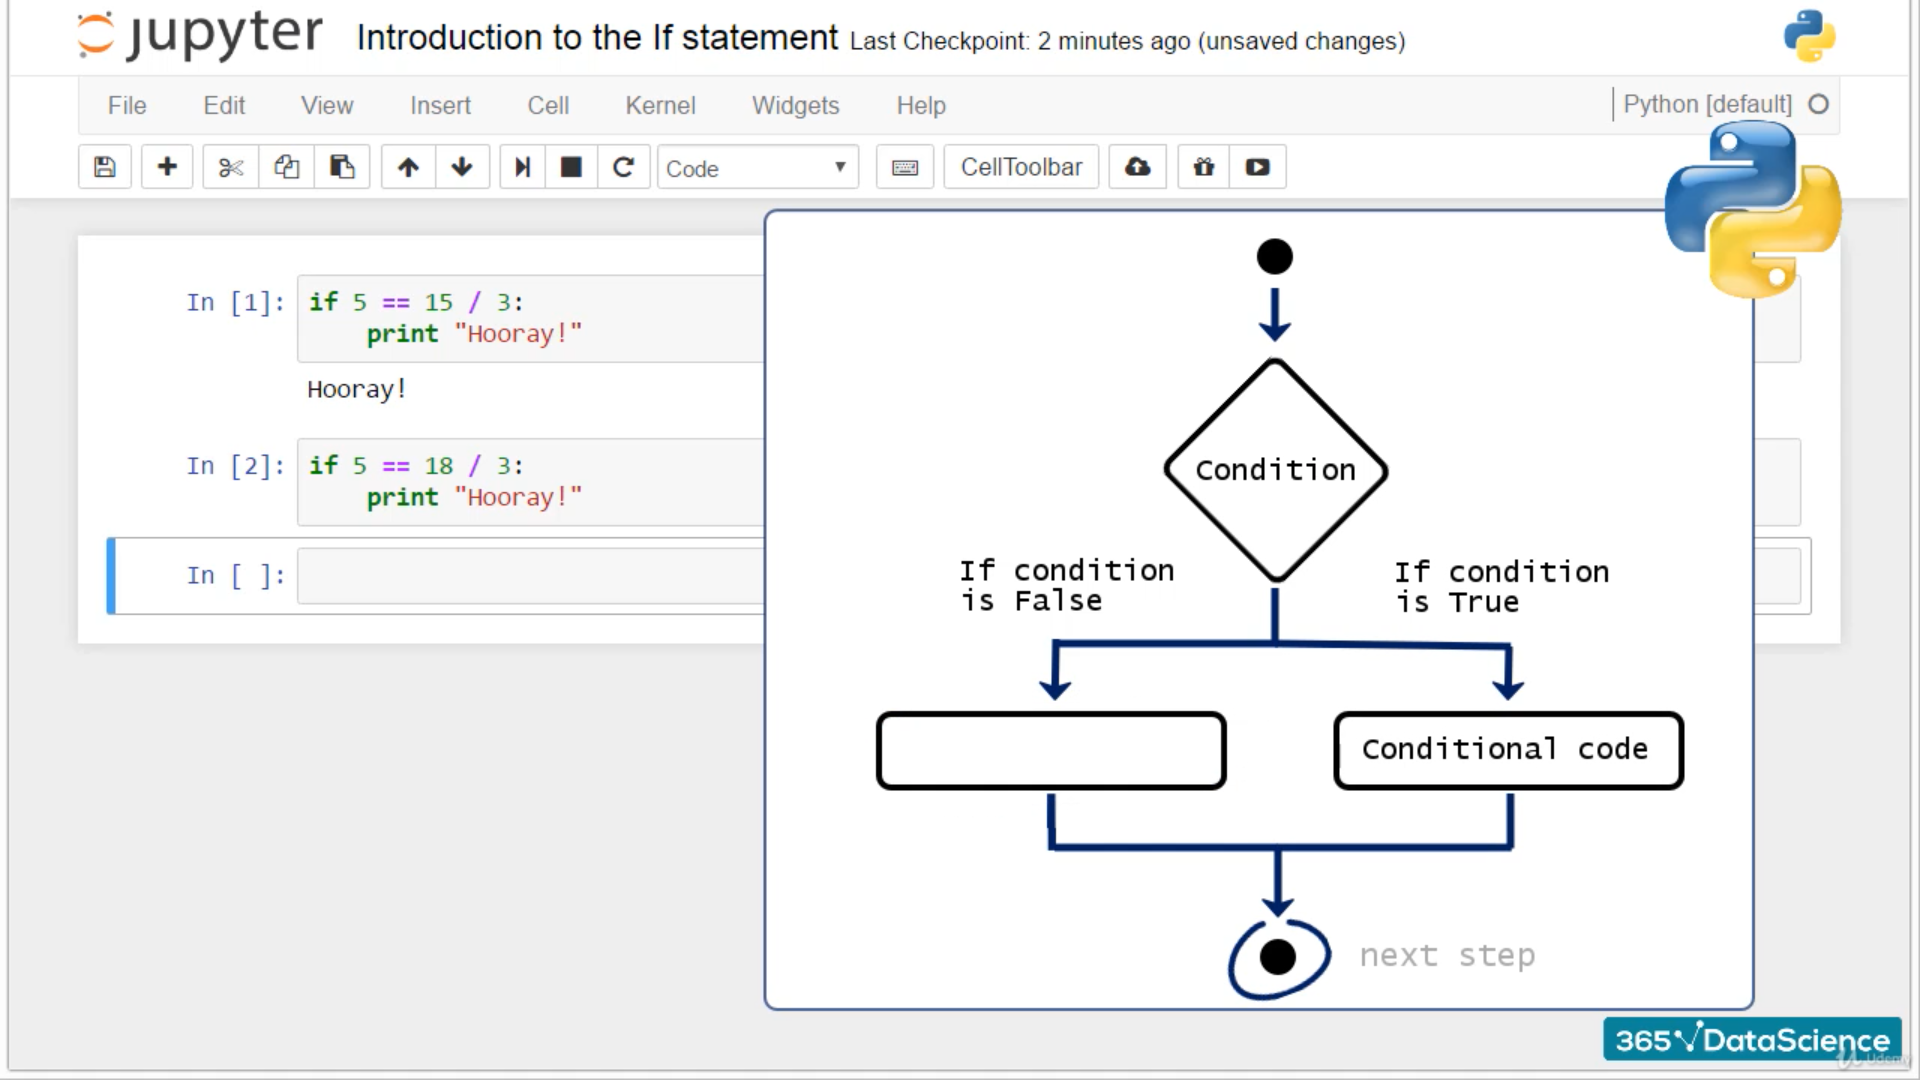Run cell and select below
The image size is (1920, 1080).
(x=522, y=167)
